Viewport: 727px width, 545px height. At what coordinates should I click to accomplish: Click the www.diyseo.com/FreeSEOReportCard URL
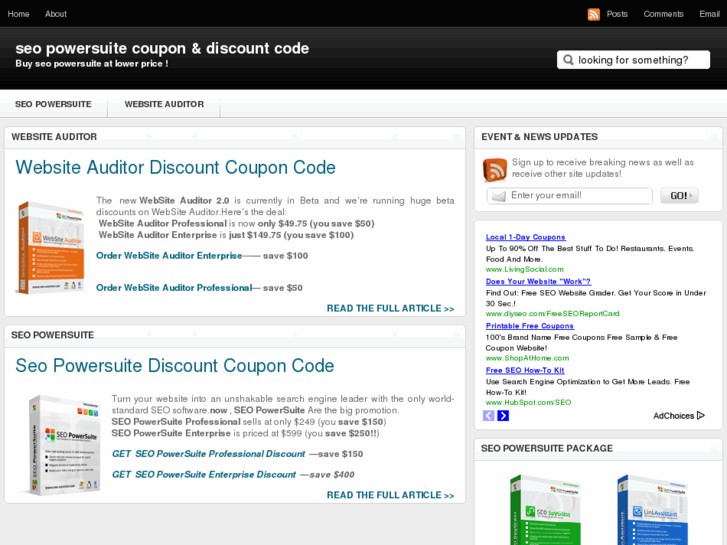pyautogui.click(x=552, y=314)
